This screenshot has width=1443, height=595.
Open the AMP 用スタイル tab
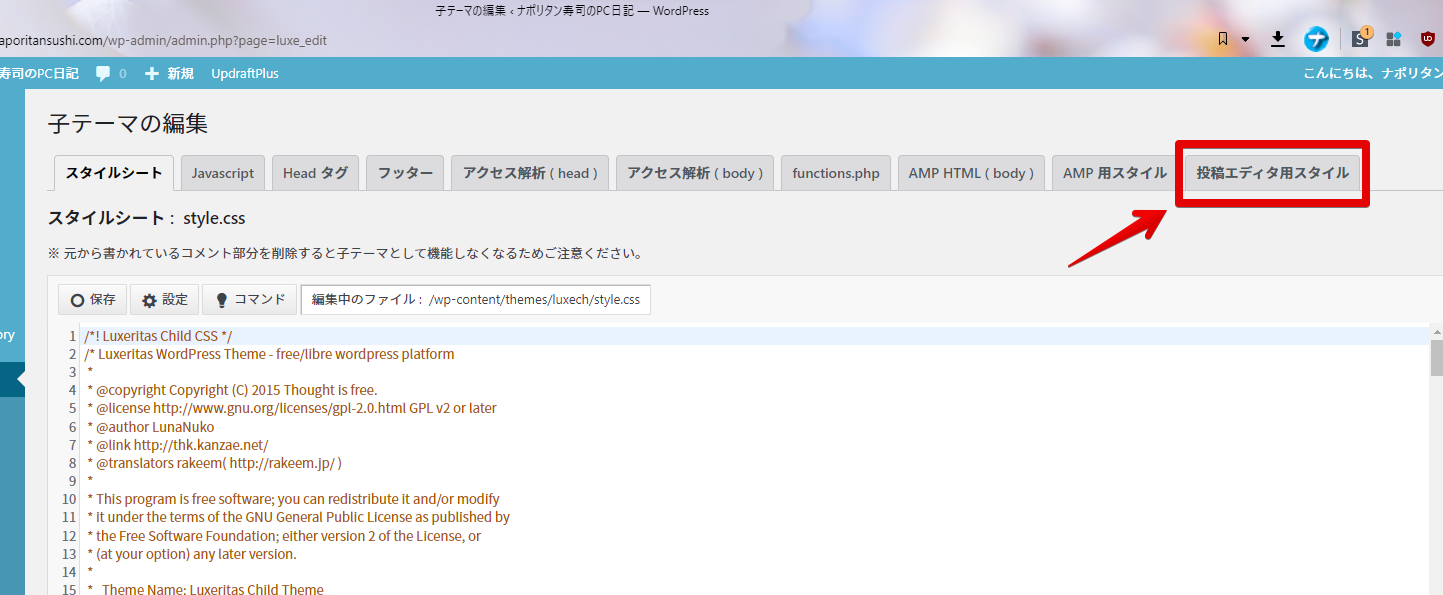pyautogui.click(x=1115, y=173)
